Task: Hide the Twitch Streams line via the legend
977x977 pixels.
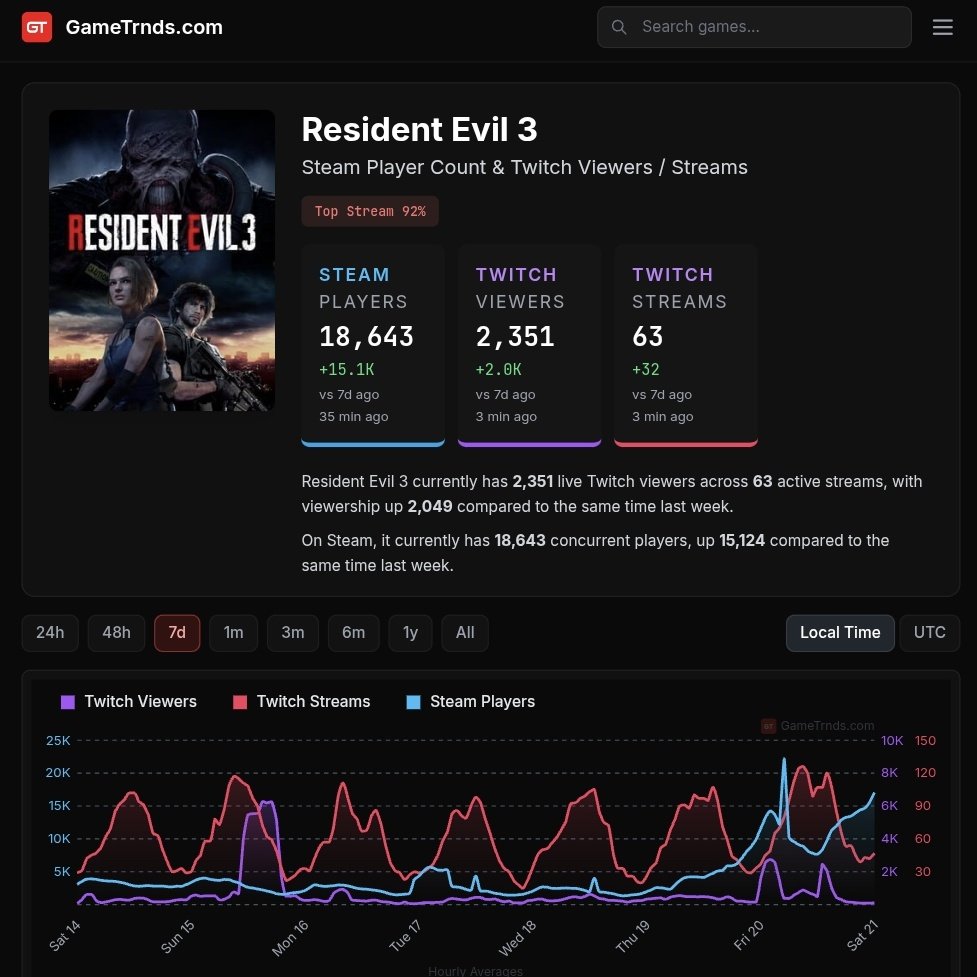Action: point(301,701)
